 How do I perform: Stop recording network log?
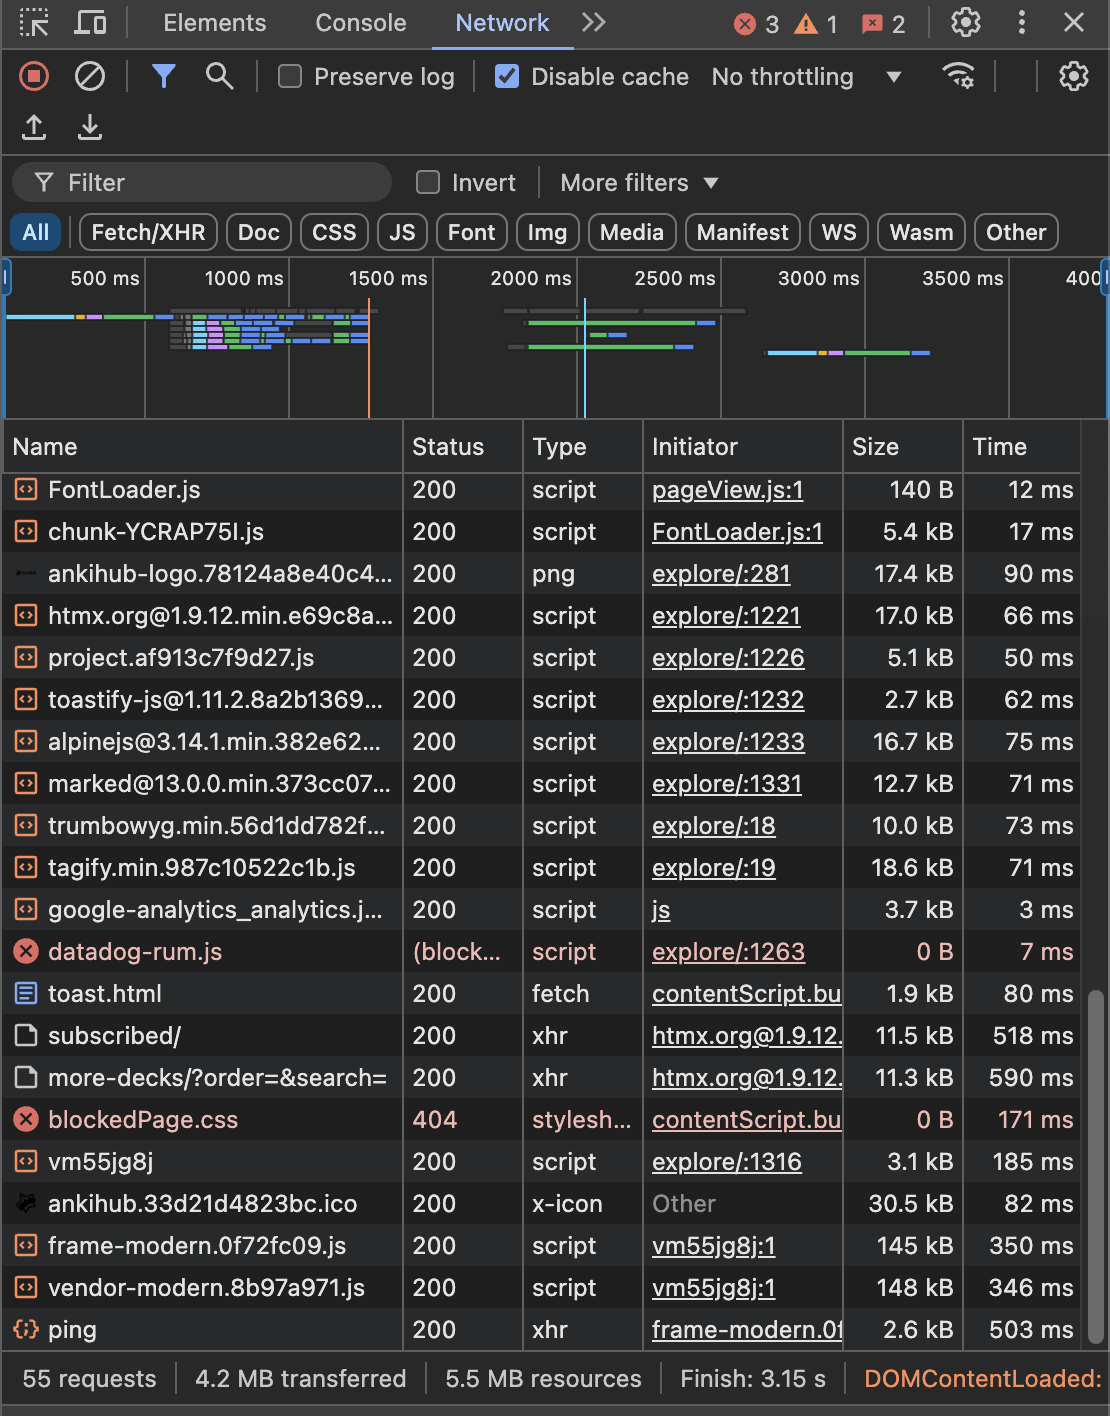[34, 76]
